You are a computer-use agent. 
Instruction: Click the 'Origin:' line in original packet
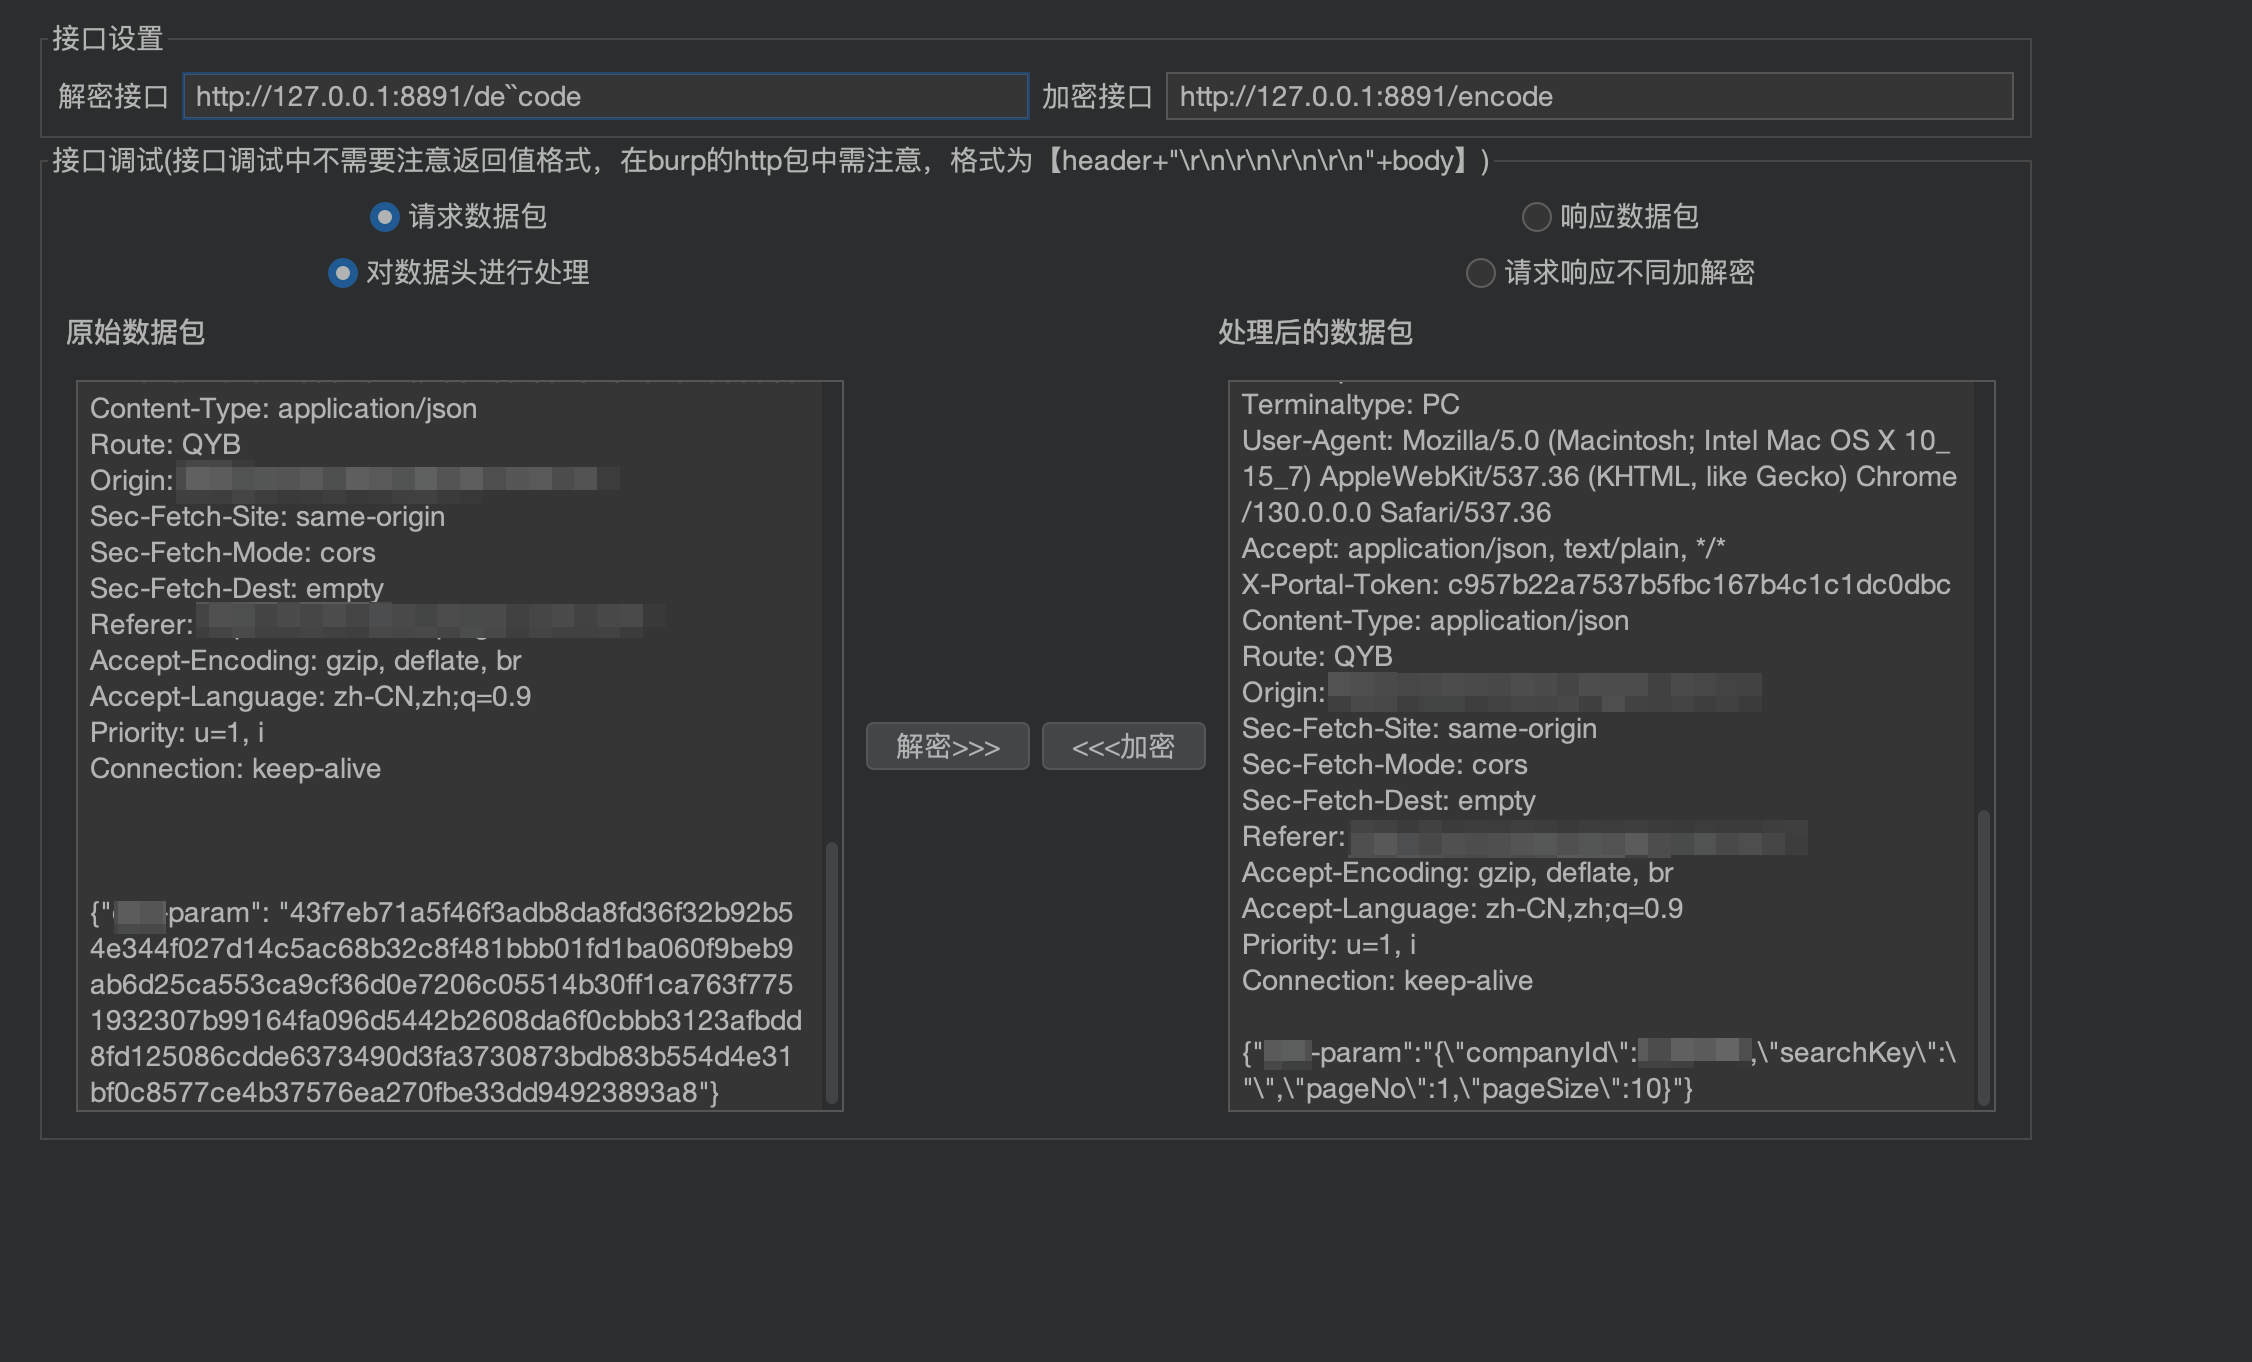[x=355, y=480]
